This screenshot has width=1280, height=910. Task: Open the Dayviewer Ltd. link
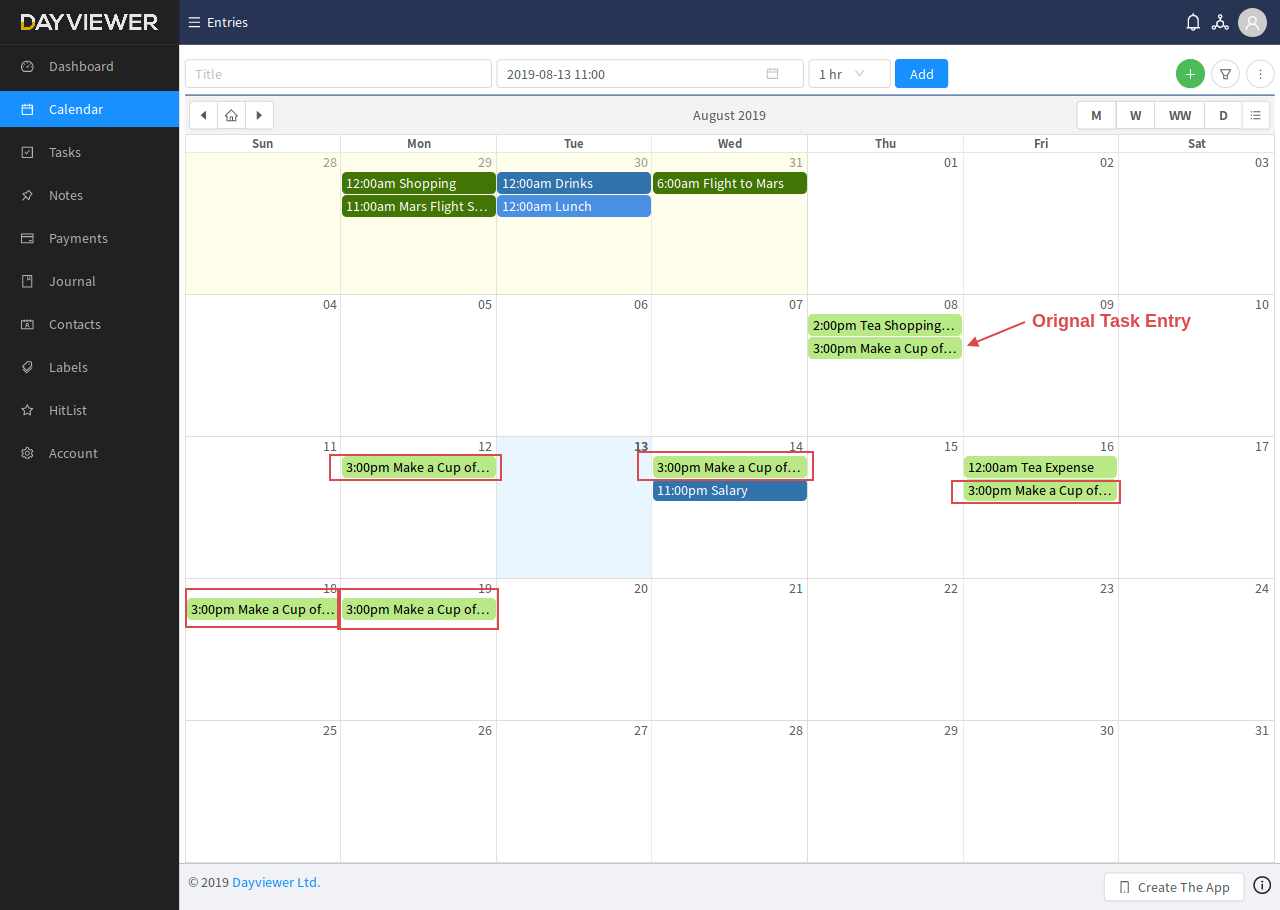coord(276,882)
